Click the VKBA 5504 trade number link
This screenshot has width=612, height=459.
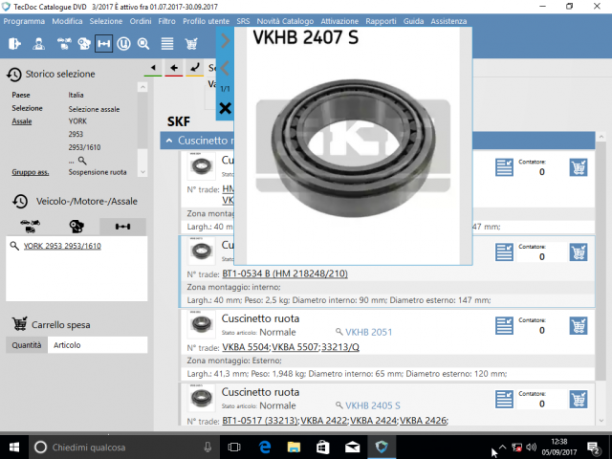click(x=245, y=347)
